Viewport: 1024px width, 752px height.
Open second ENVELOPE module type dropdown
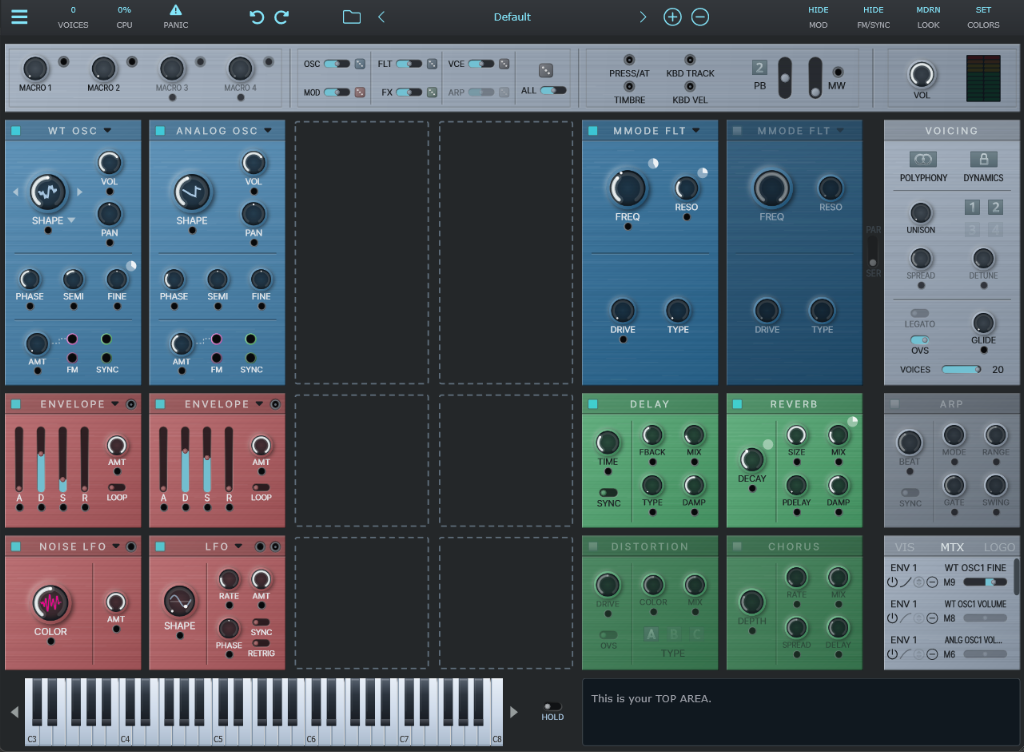[x=259, y=404]
